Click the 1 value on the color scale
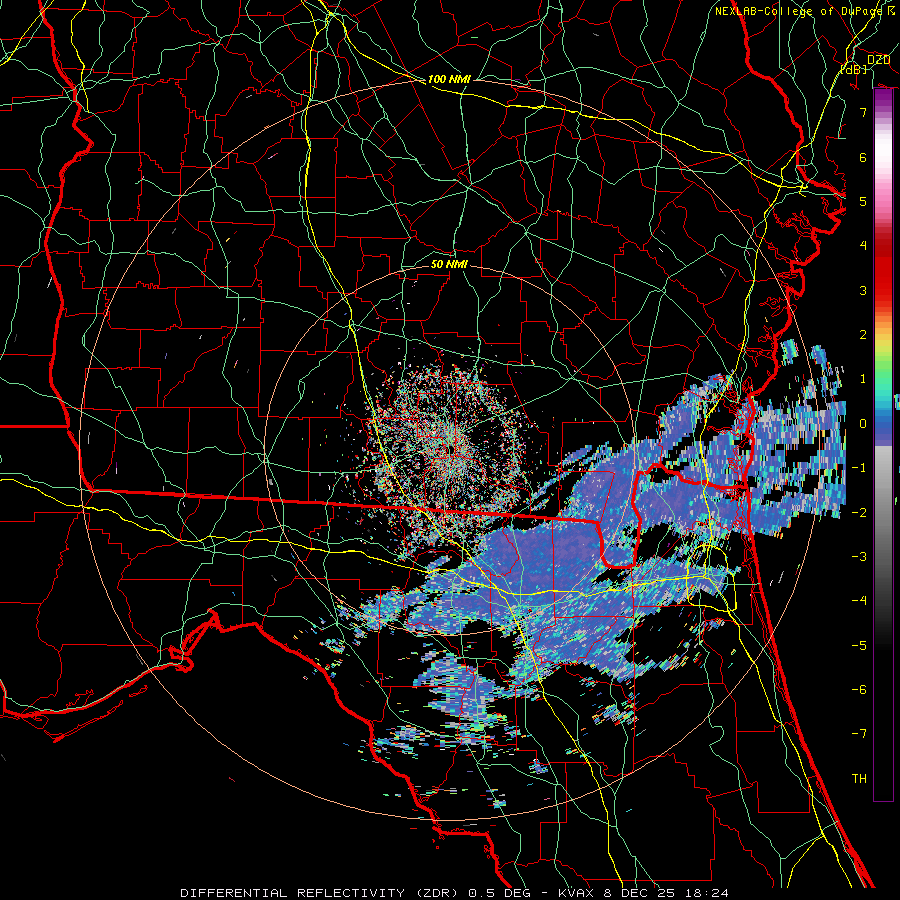 click(863, 379)
